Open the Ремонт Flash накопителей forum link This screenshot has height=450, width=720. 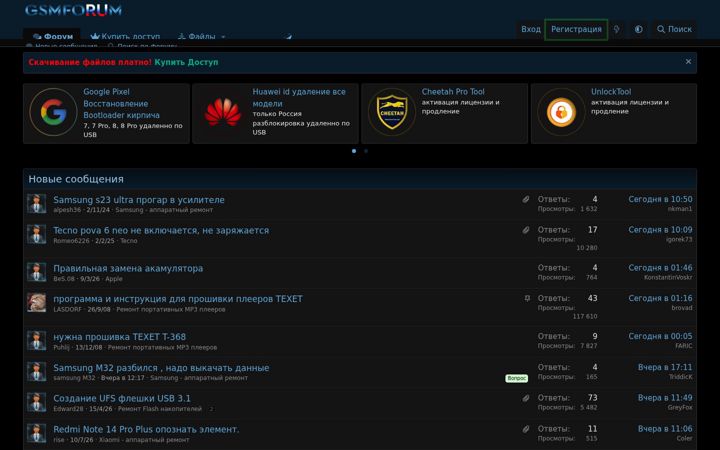tap(160, 409)
